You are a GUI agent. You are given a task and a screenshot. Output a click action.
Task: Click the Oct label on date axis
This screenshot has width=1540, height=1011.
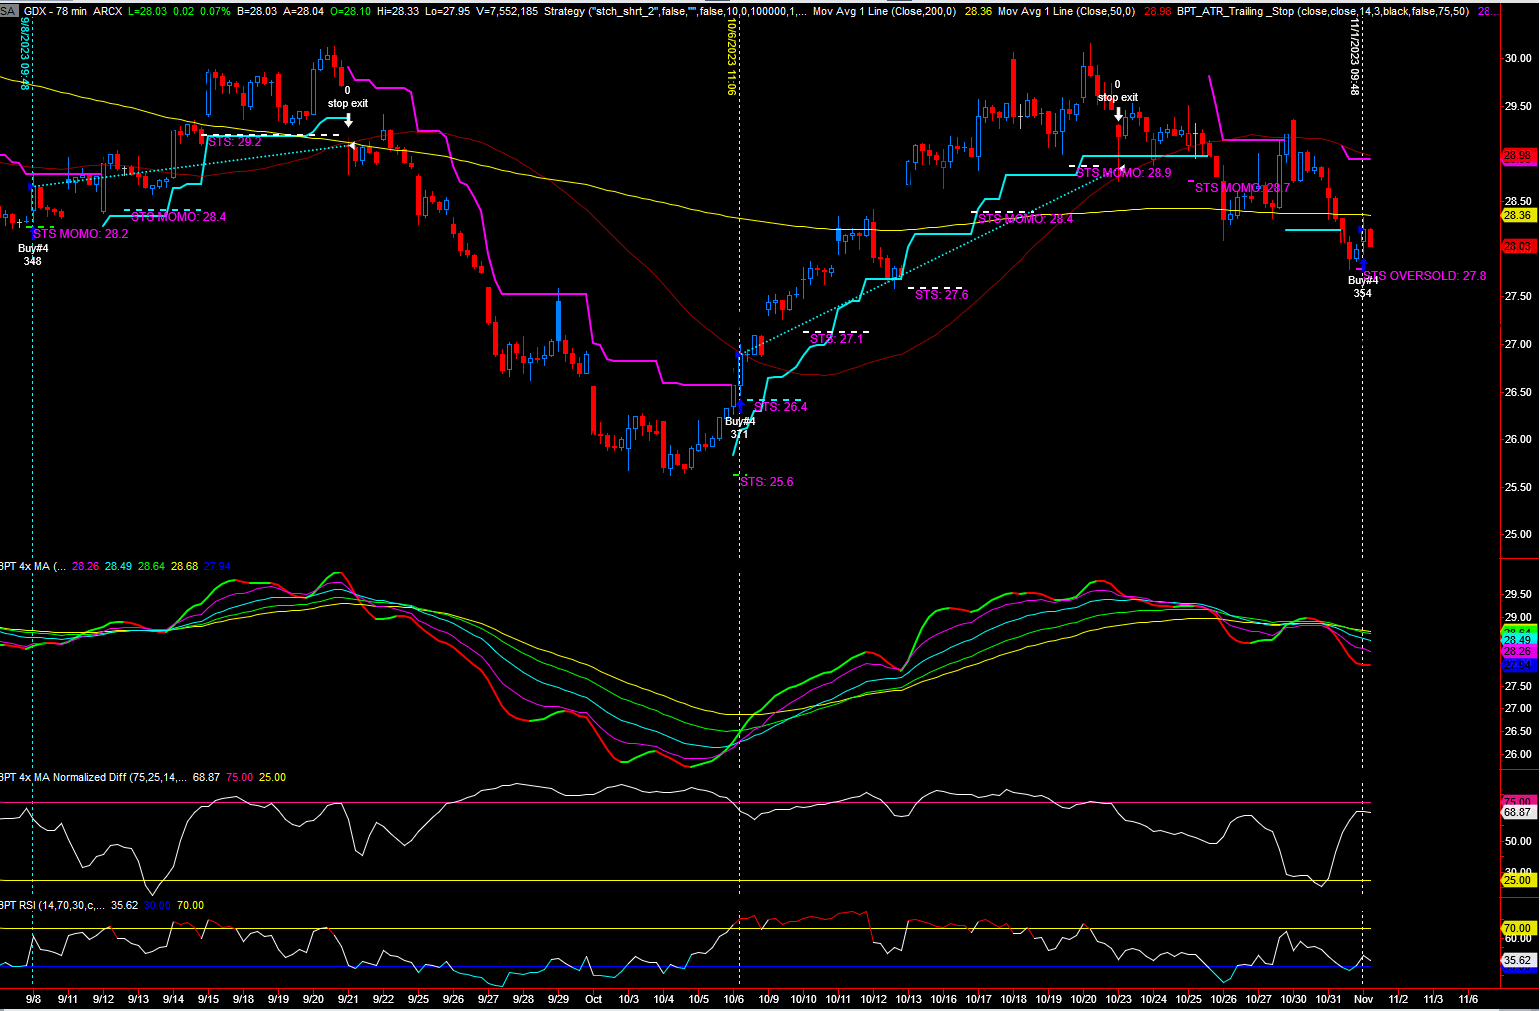(593, 999)
